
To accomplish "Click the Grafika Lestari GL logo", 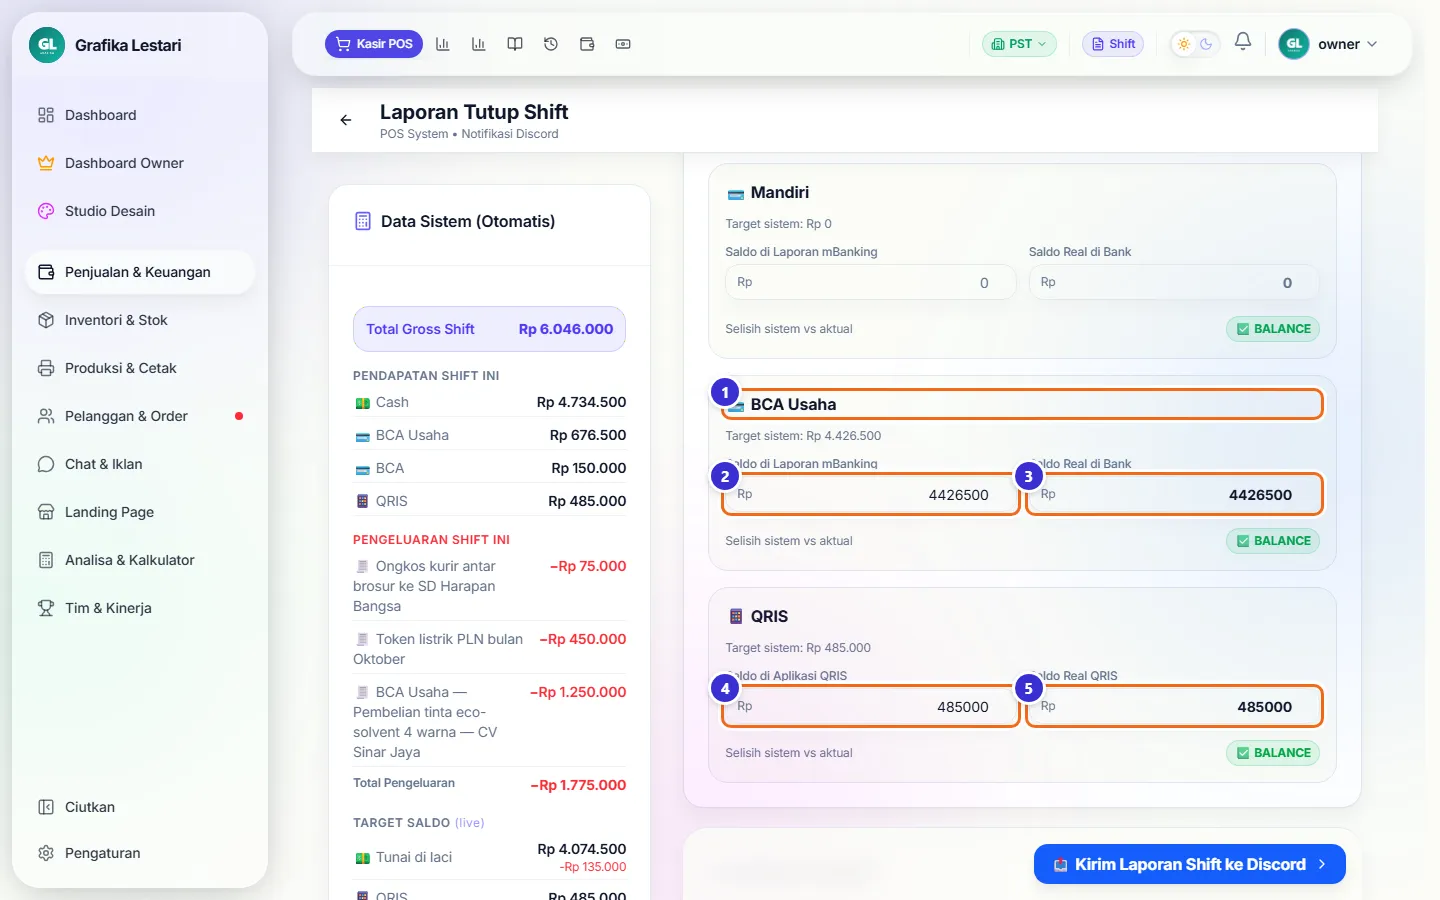I will pos(47,45).
